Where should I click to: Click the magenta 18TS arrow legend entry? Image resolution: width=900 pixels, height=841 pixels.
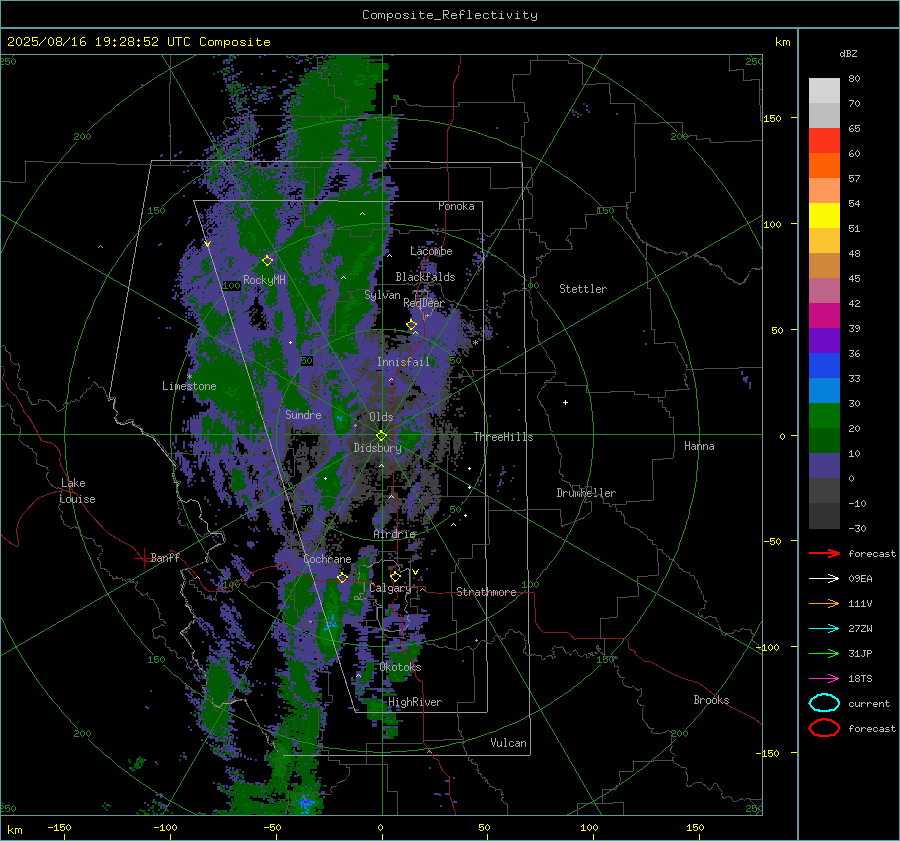824,679
